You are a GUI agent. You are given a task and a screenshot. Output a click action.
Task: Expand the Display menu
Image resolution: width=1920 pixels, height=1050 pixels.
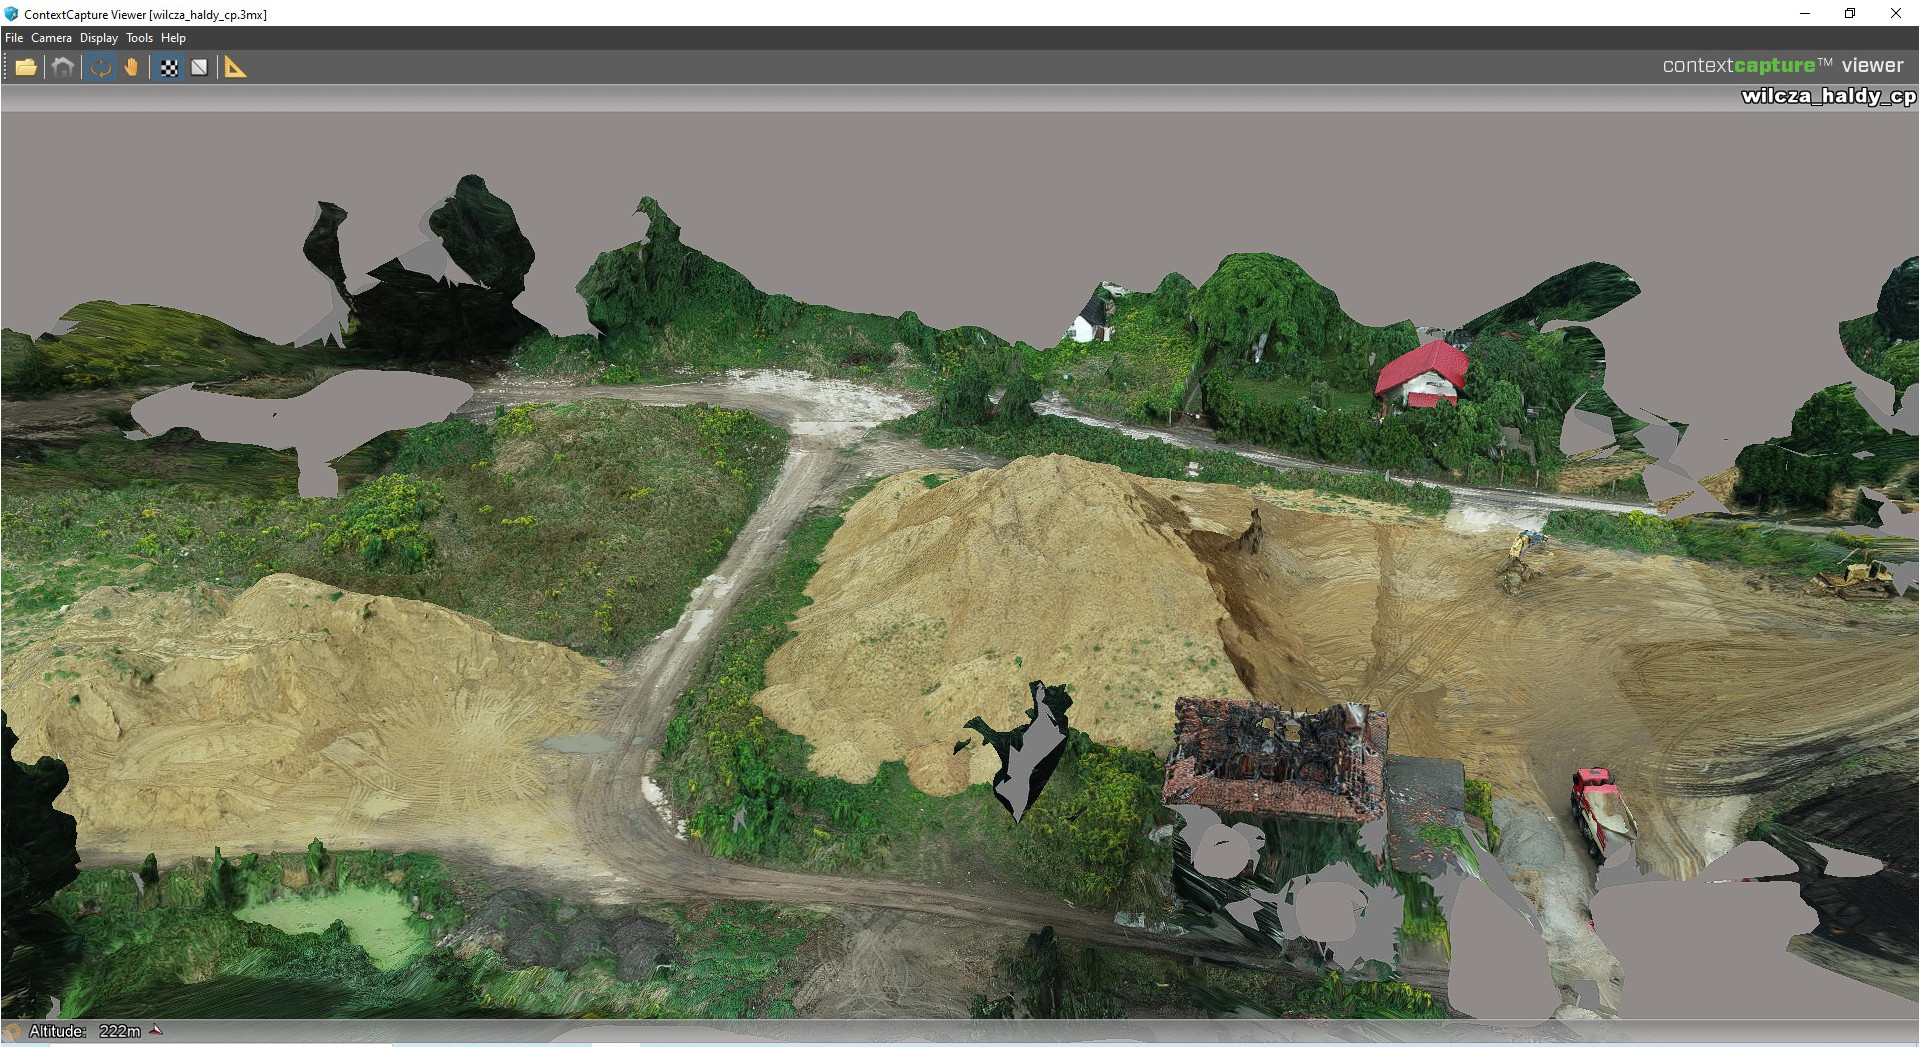[x=99, y=38]
